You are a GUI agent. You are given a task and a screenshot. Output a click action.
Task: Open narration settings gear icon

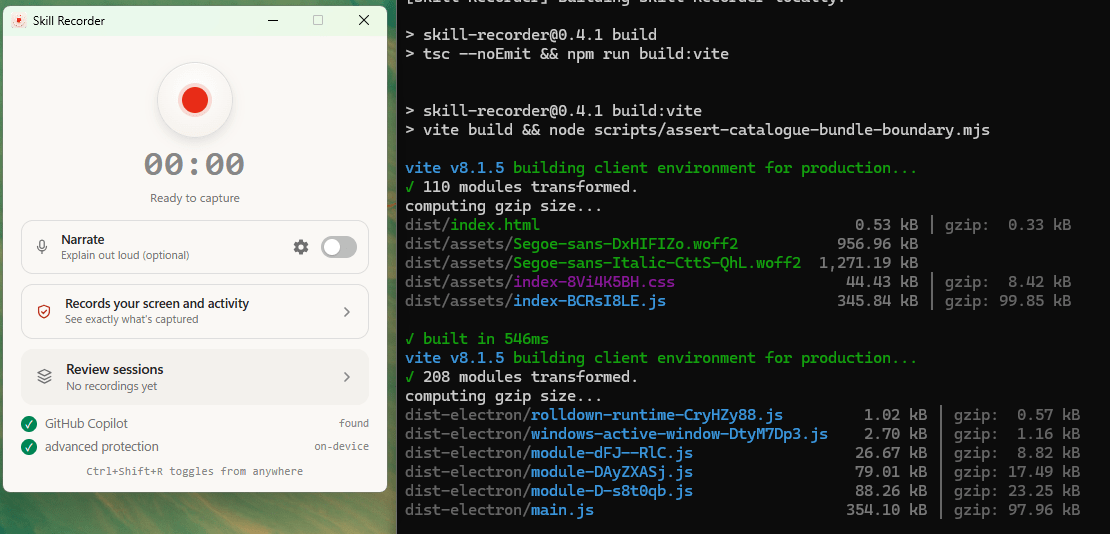point(301,247)
